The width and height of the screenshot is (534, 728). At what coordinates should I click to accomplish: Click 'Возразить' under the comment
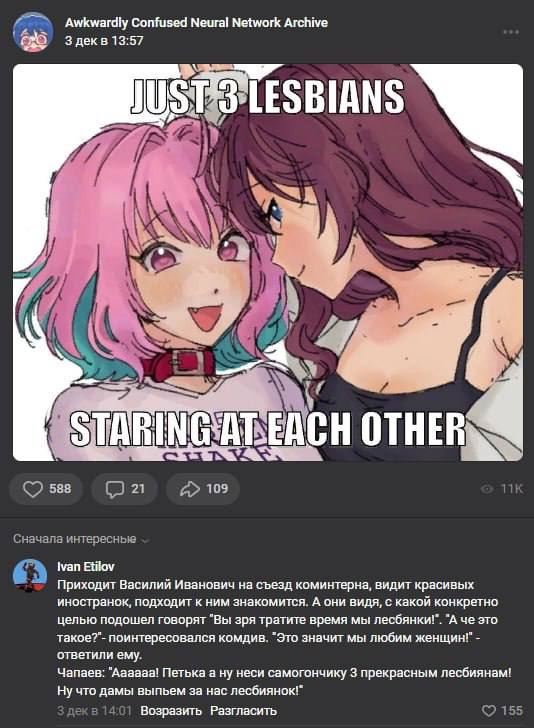click(171, 711)
